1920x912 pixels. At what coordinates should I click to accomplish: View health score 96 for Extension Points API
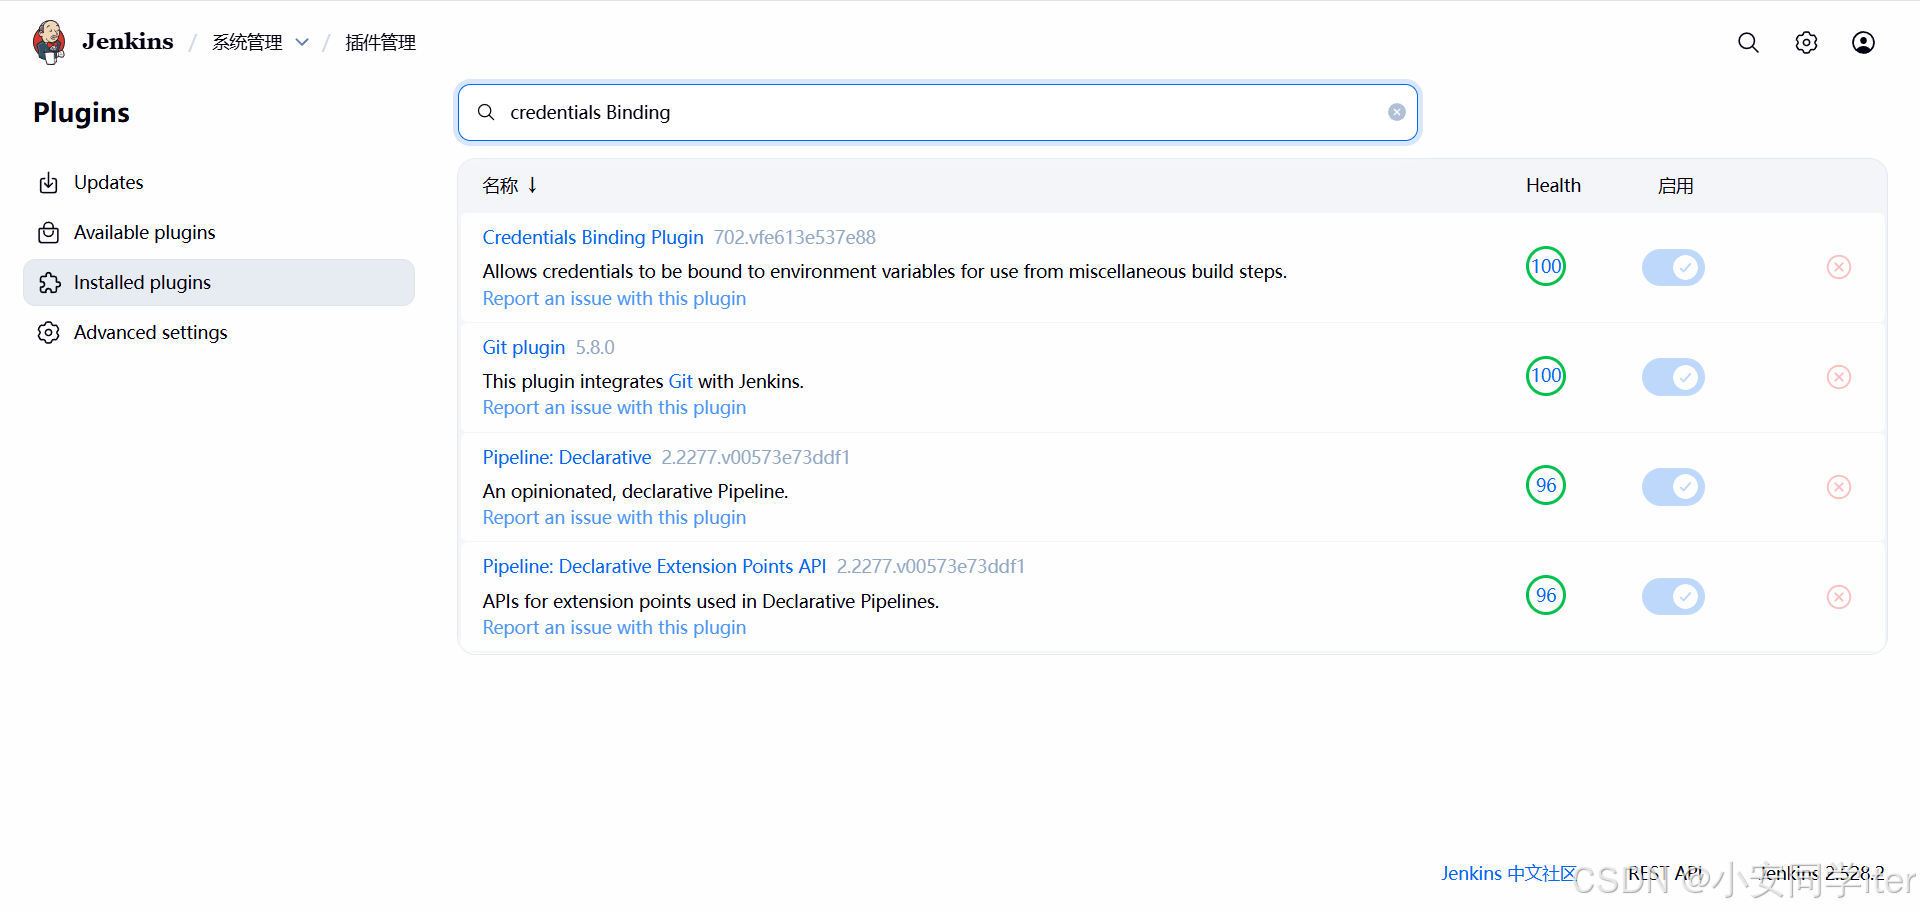pyautogui.click(x=1546, y=595)
